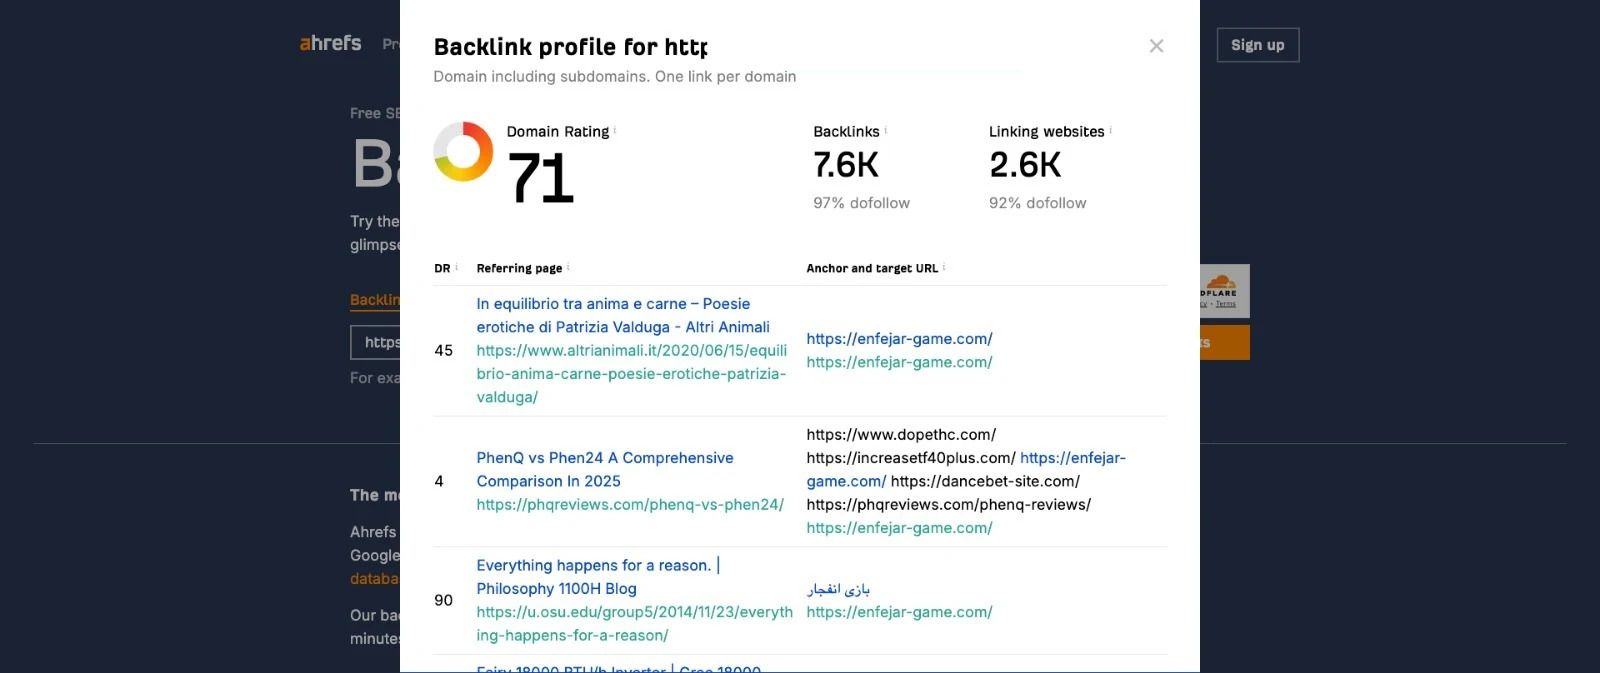The image size is (1600, 673).
Task: Open the phqreviews.com phenq-vs-phen24 URL
Action: [630, 505]
